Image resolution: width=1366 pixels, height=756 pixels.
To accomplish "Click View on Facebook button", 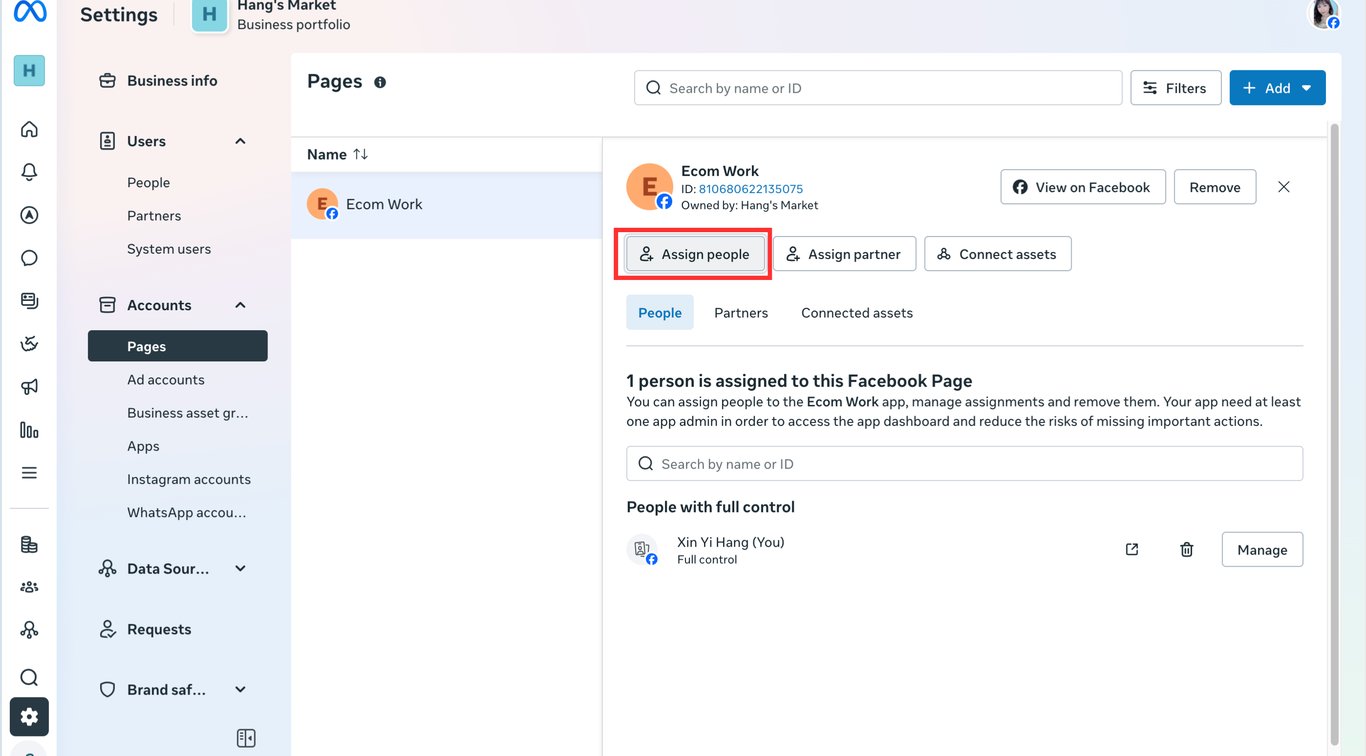I will point(1083,187).
